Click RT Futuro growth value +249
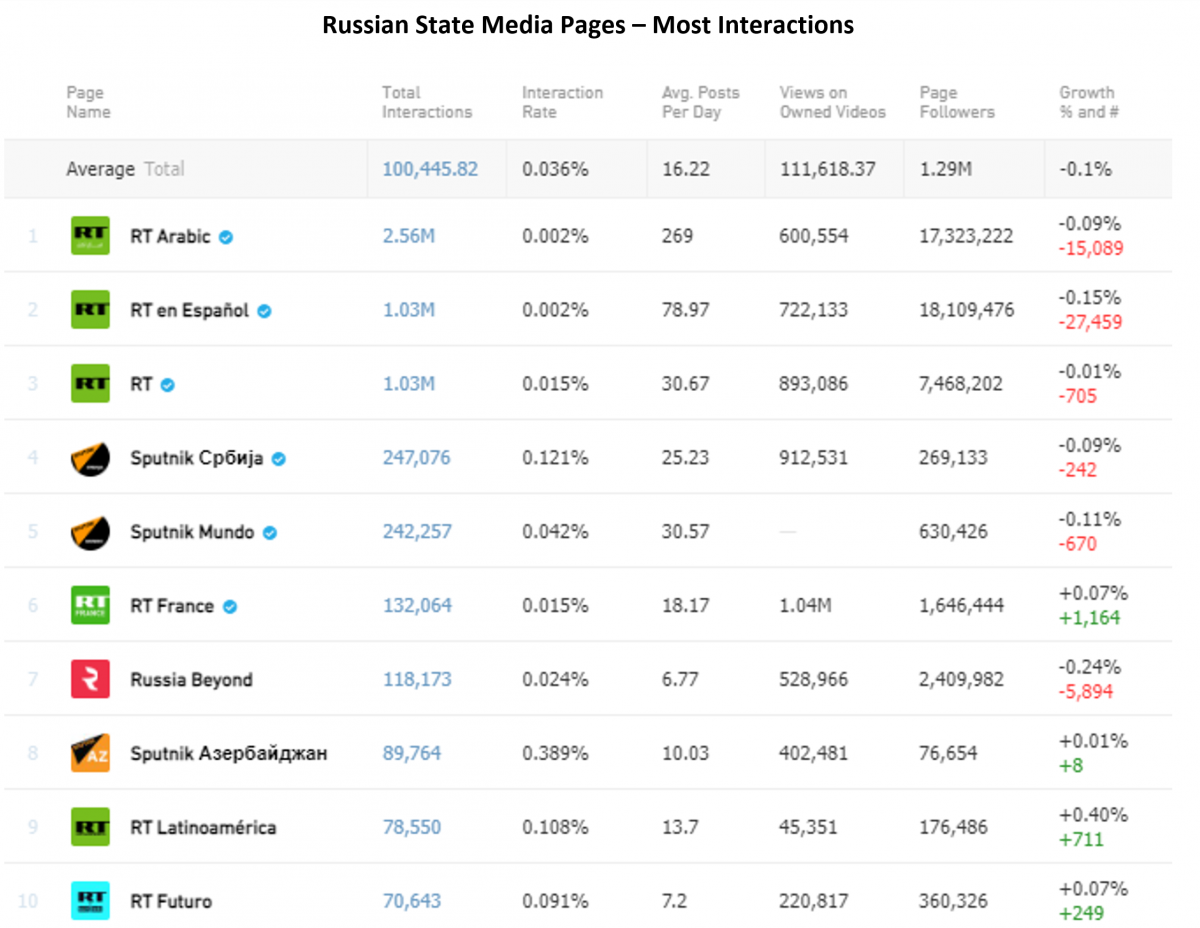 pos(1081,913)
